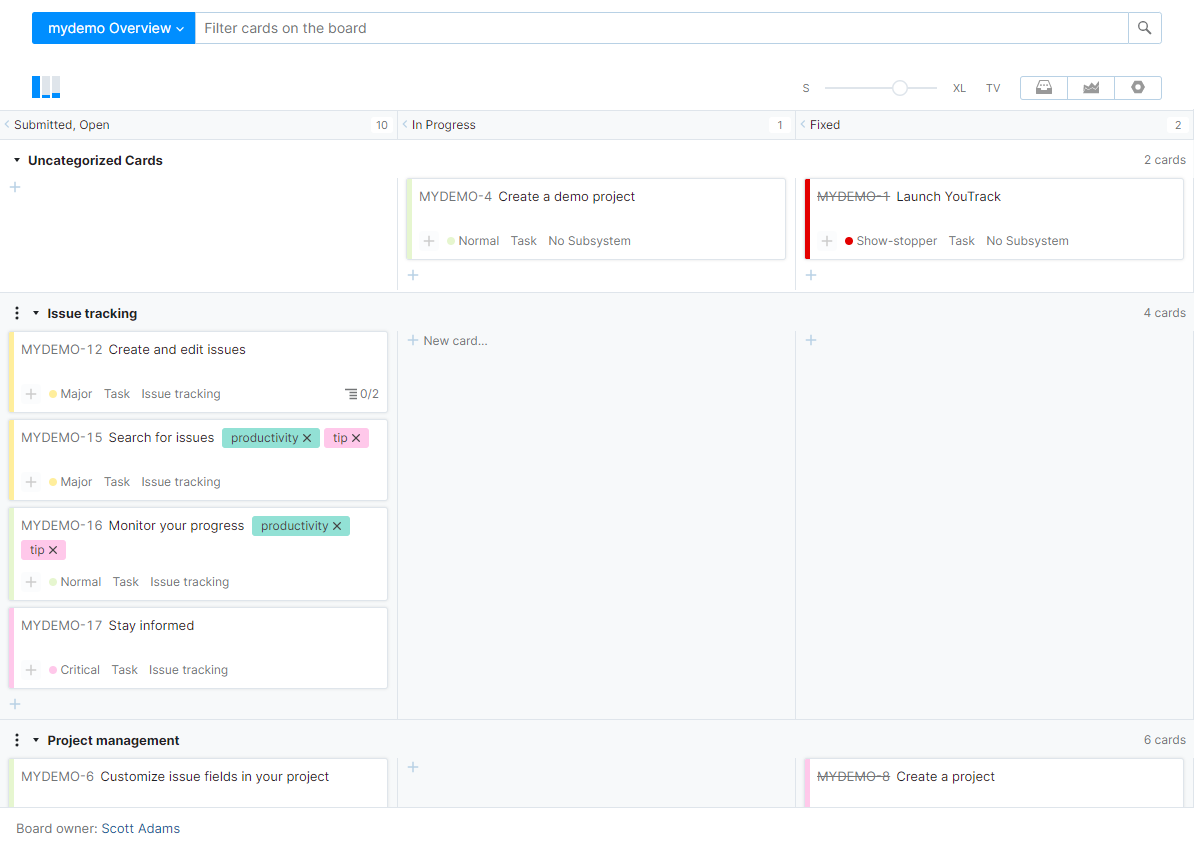The width and height of the screenshot is (1194, 863).
Task: Open Project management swimlane three-dot menu
Action: pos(17,741)
